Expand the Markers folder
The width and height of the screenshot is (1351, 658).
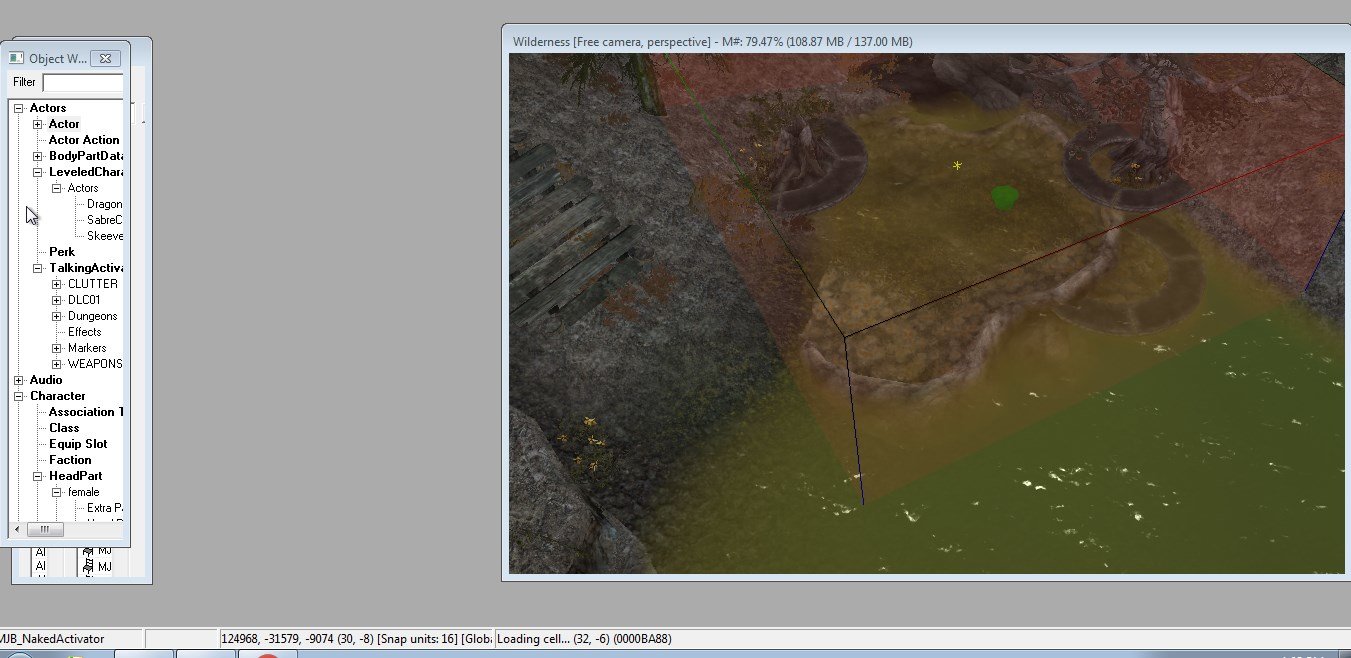57,348
